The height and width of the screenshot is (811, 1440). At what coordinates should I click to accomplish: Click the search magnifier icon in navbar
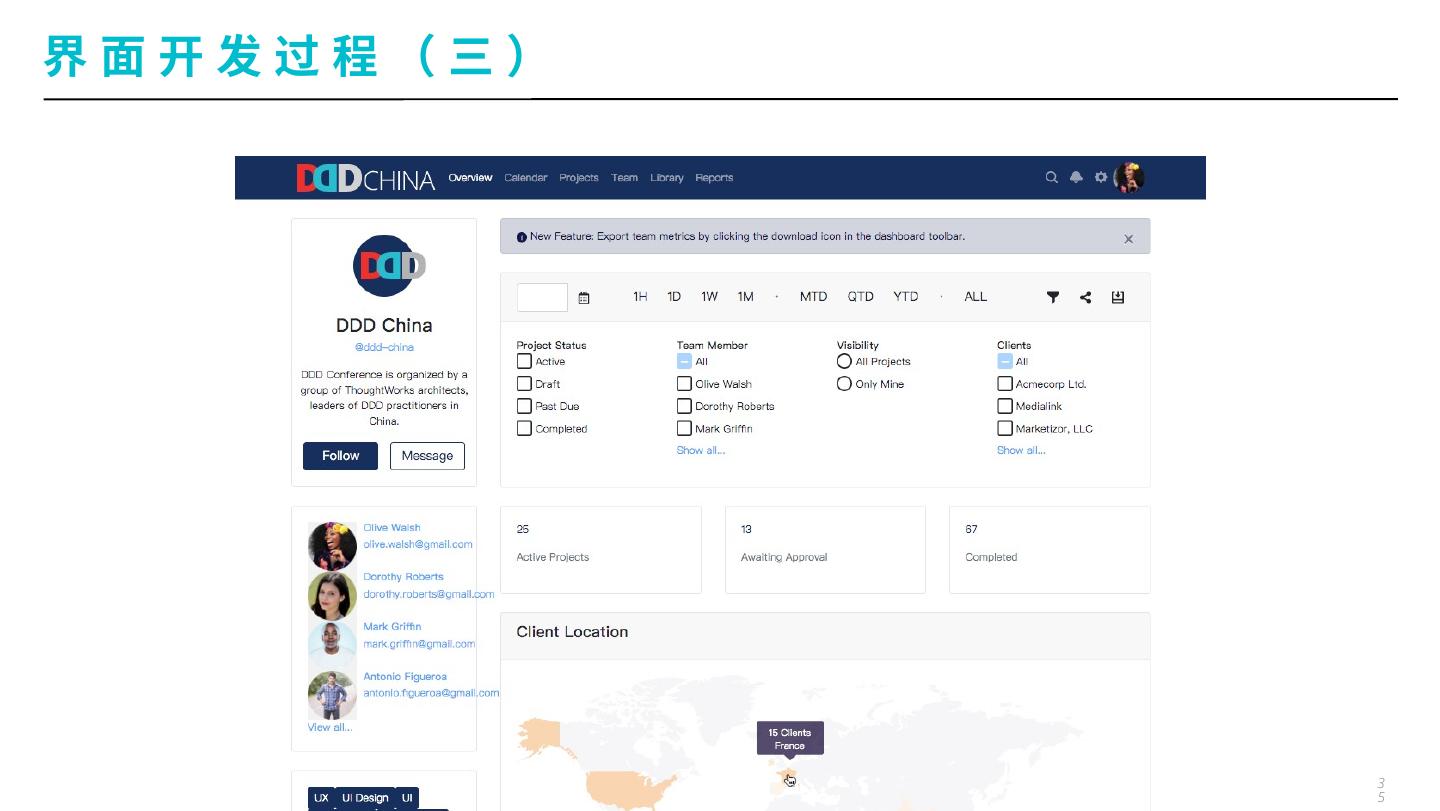pyautogui.click(x=1051, y=178)
